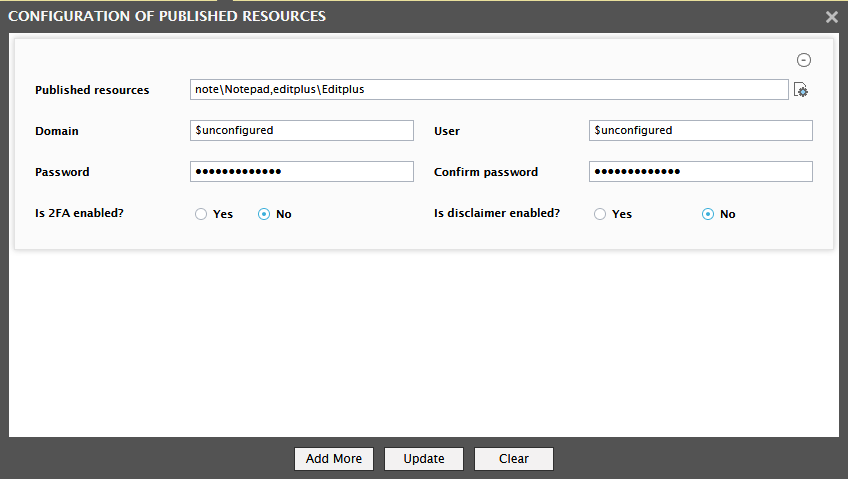Click into the User field

point(701,130)
